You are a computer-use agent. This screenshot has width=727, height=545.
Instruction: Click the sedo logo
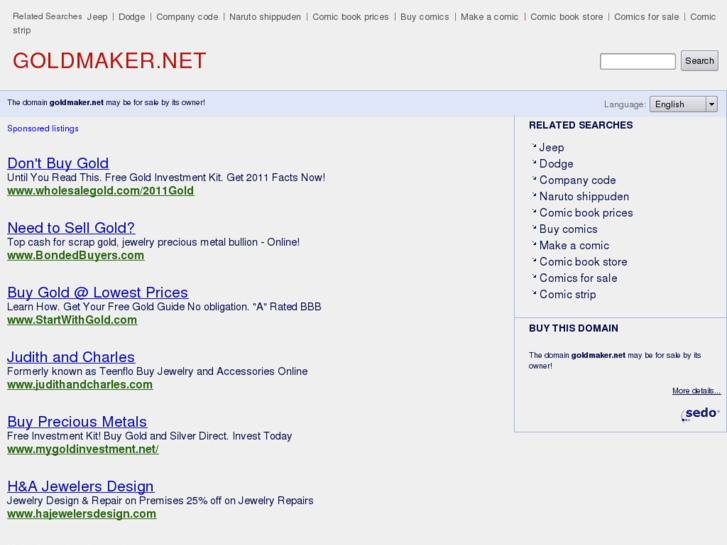700,414
